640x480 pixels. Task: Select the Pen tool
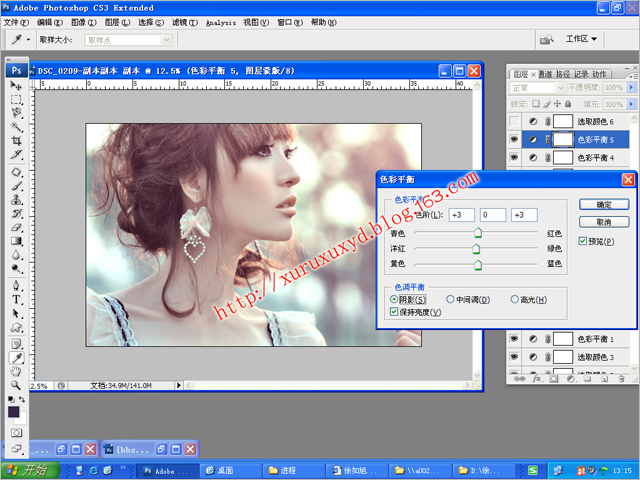tap(16, 285)
